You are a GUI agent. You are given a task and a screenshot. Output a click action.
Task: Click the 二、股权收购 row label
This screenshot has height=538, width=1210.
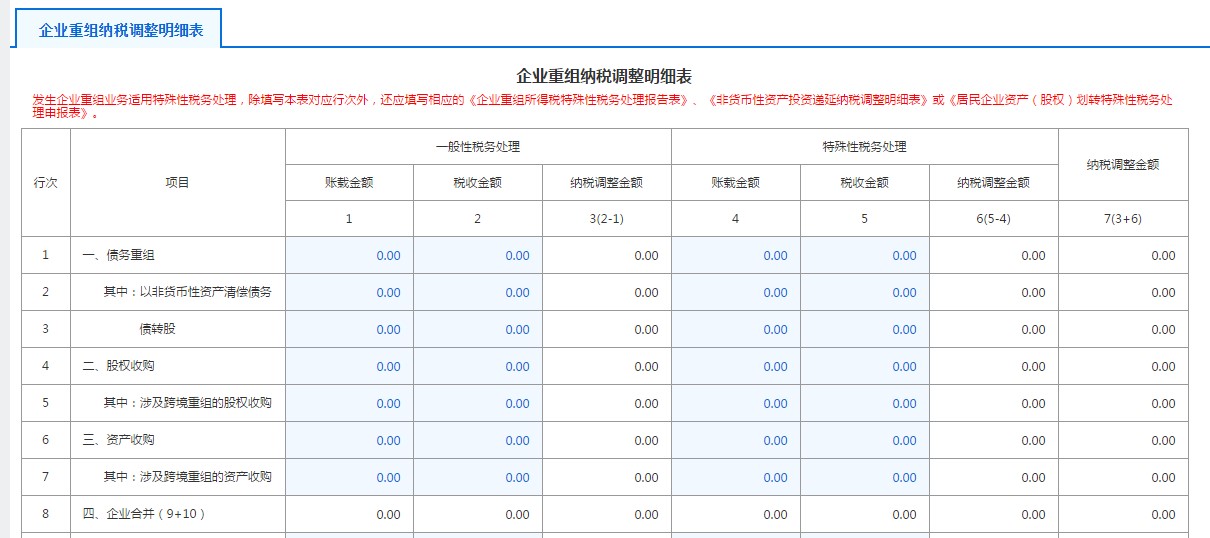point(118,366)
